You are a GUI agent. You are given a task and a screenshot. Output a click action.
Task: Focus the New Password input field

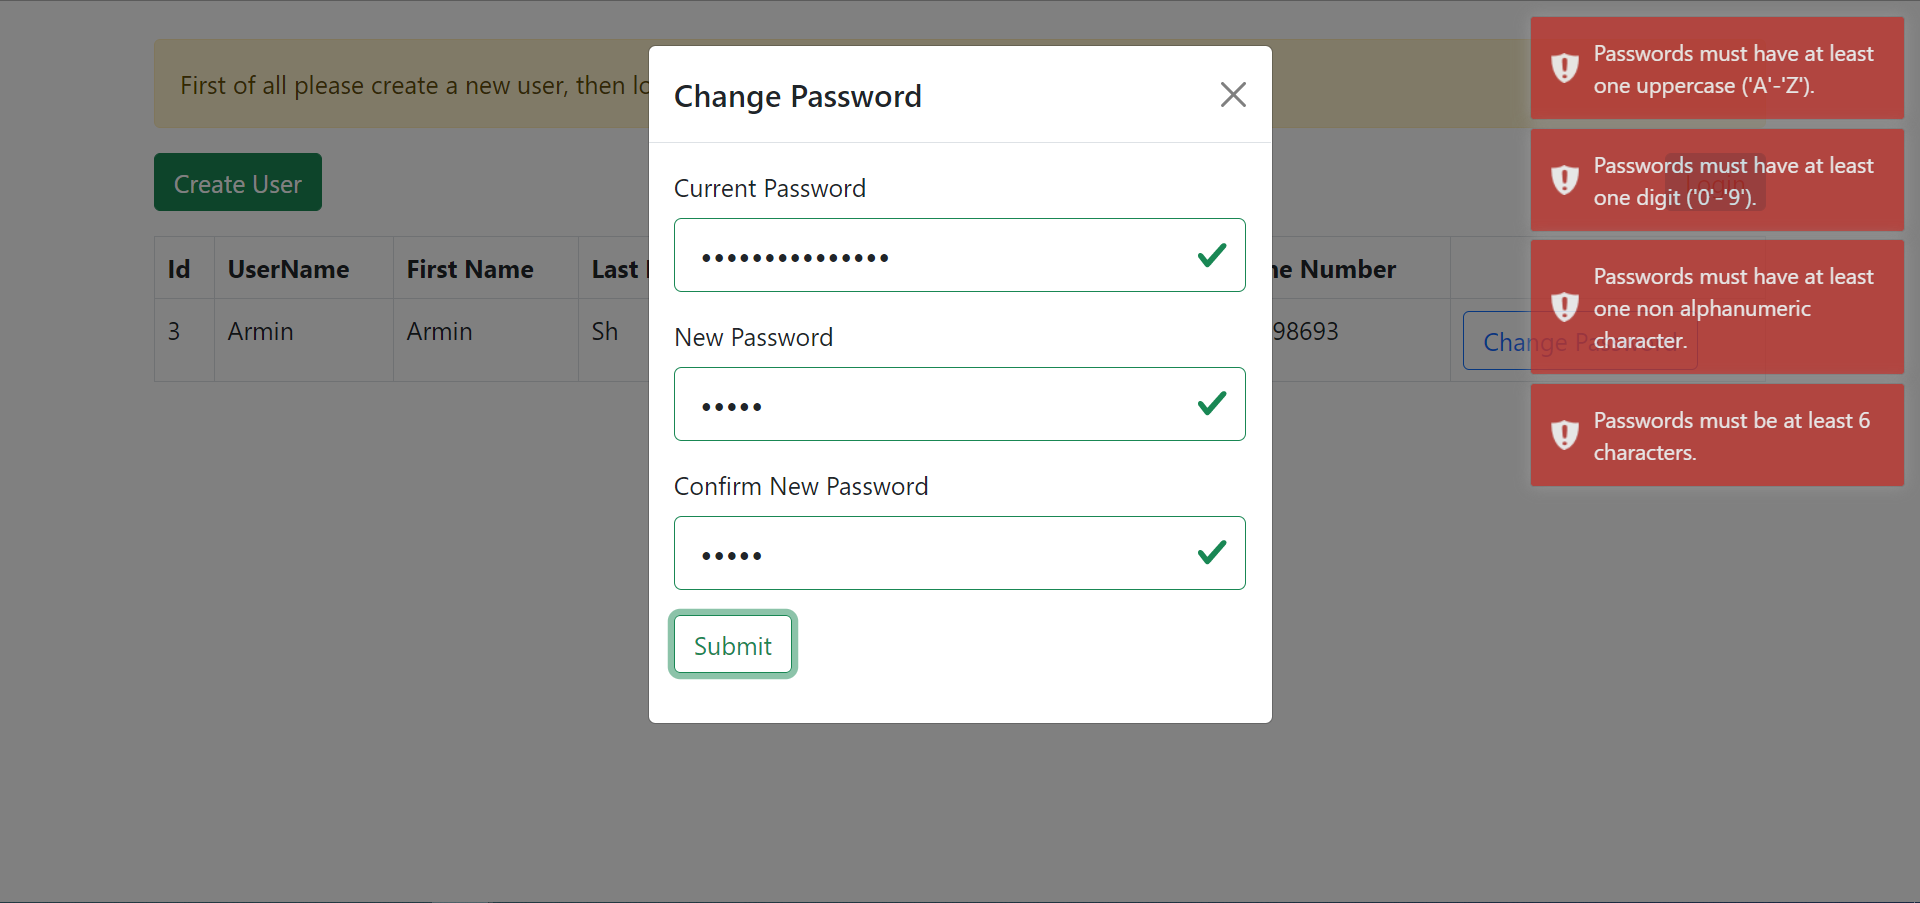(959, 404)
